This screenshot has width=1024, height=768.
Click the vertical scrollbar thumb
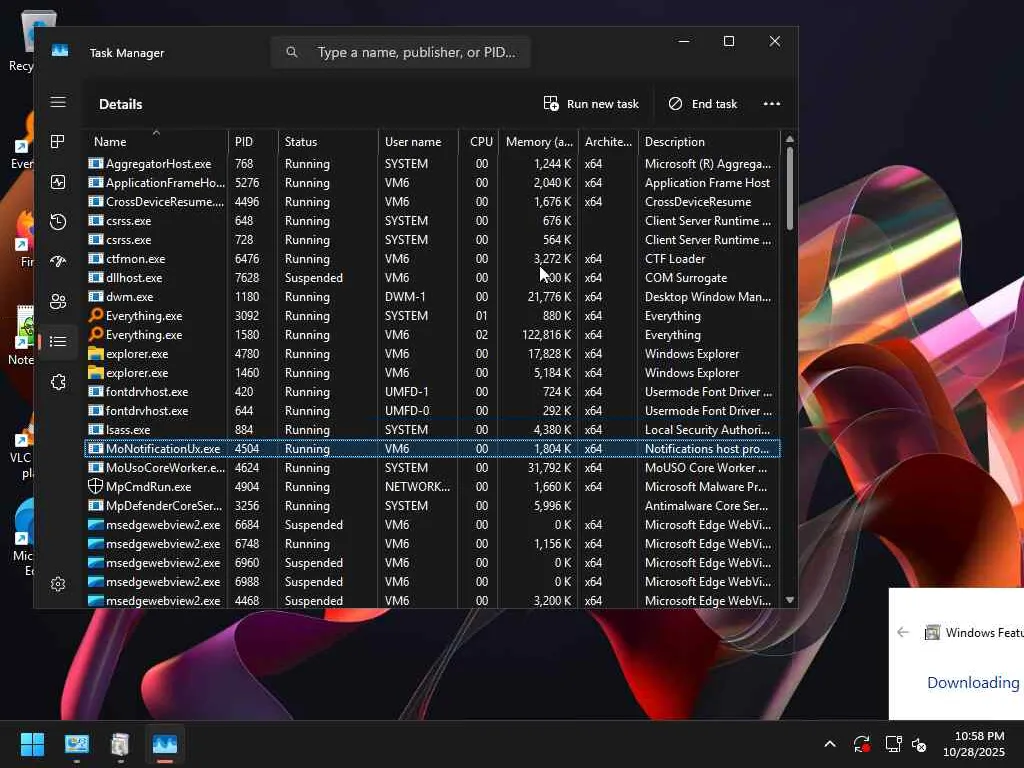790,188
